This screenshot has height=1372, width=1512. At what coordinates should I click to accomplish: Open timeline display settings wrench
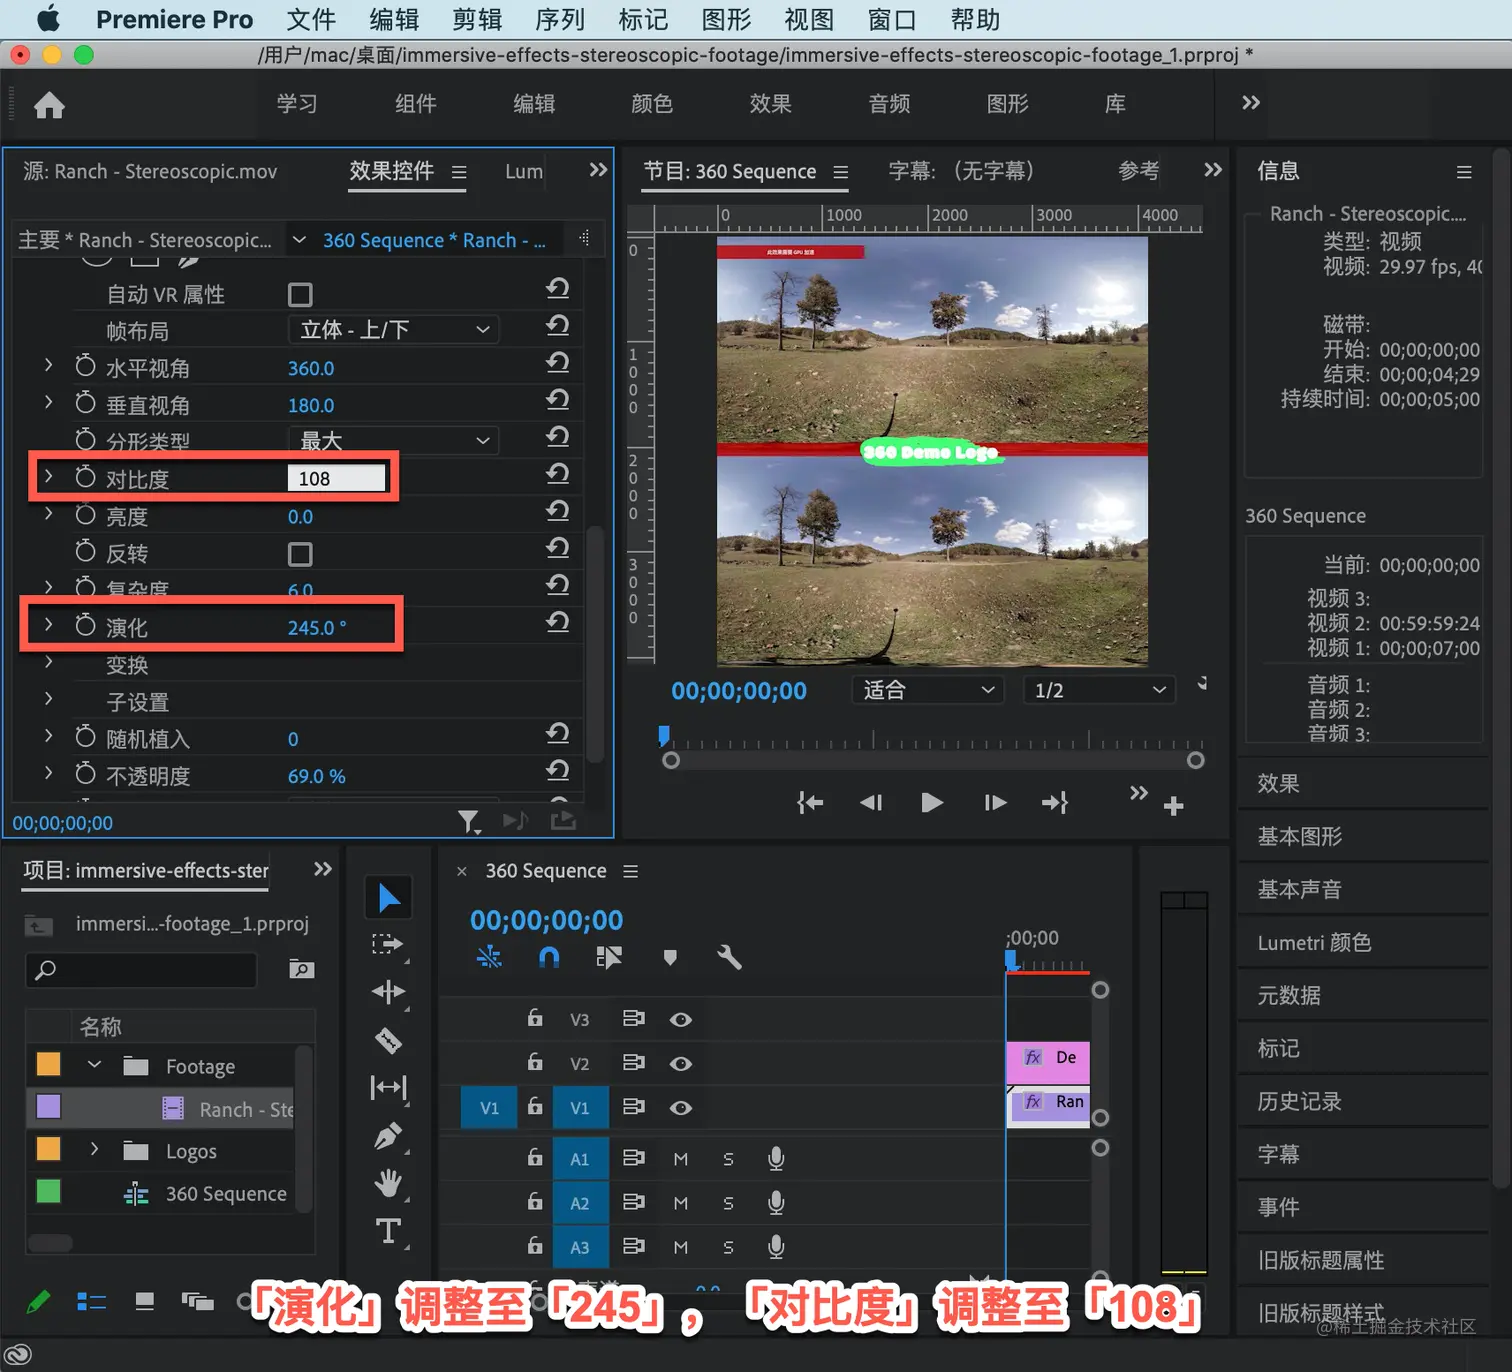[x=729, y=958]
